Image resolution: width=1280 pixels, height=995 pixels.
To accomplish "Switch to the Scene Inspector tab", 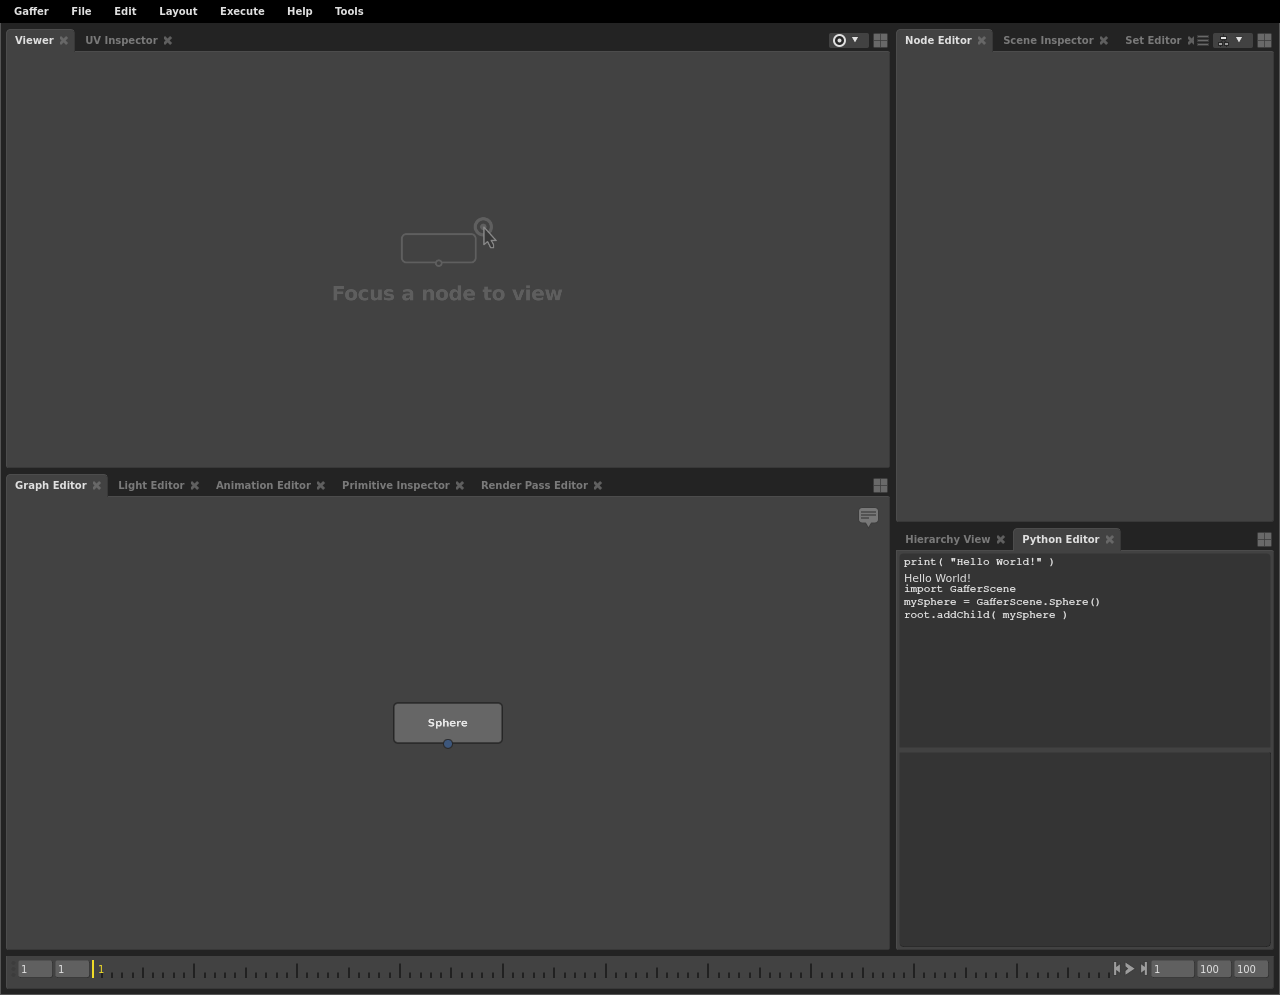I will 1047,40.
